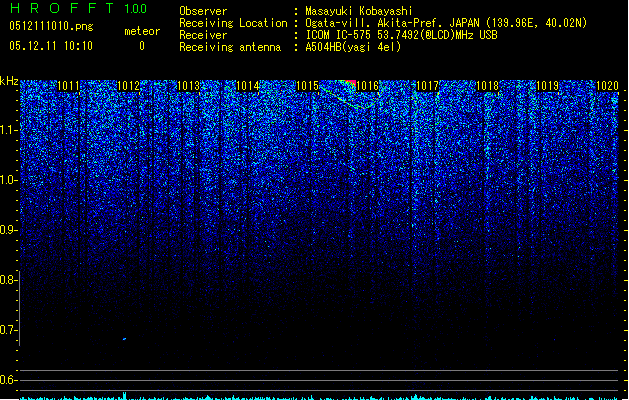Click the A504HB(yagi 4el) antenna text
The width and height of the screenshot is (629, 400).
coord(353,47)
